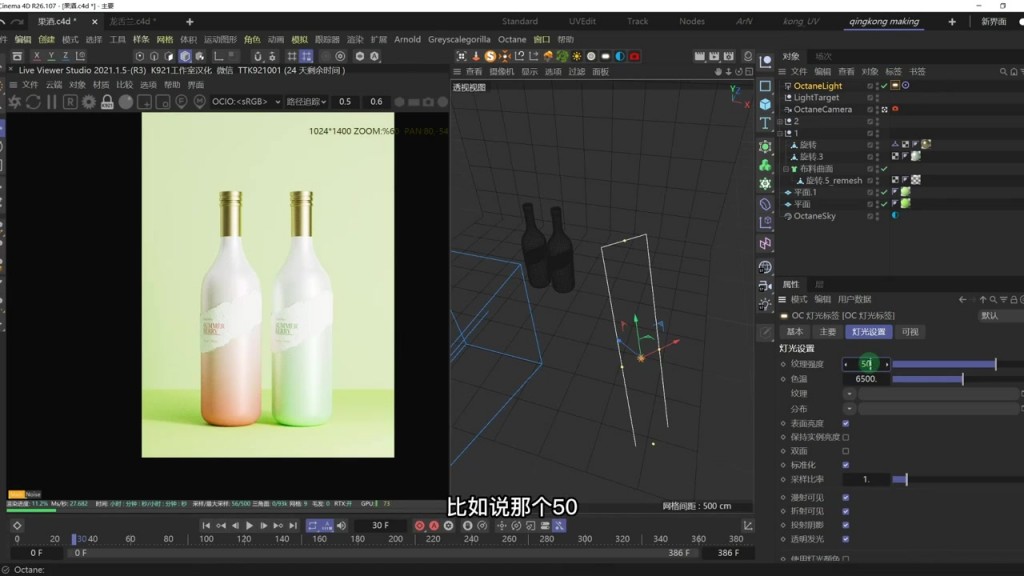This screenshot has width=1024, height=576.
Task: Enable the 双面 checkbox
Action: 846,451
